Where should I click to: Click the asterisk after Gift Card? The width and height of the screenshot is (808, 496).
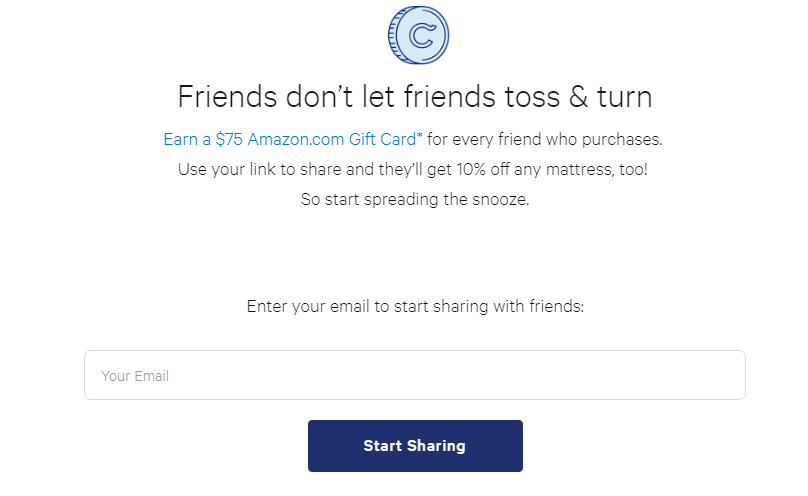tap(419, 135)
